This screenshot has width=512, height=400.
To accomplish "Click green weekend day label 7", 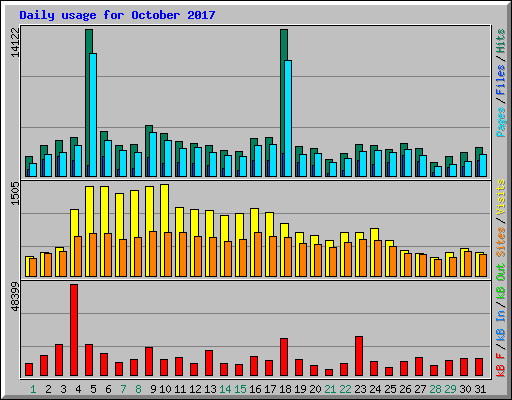I will tap(123, 389).
